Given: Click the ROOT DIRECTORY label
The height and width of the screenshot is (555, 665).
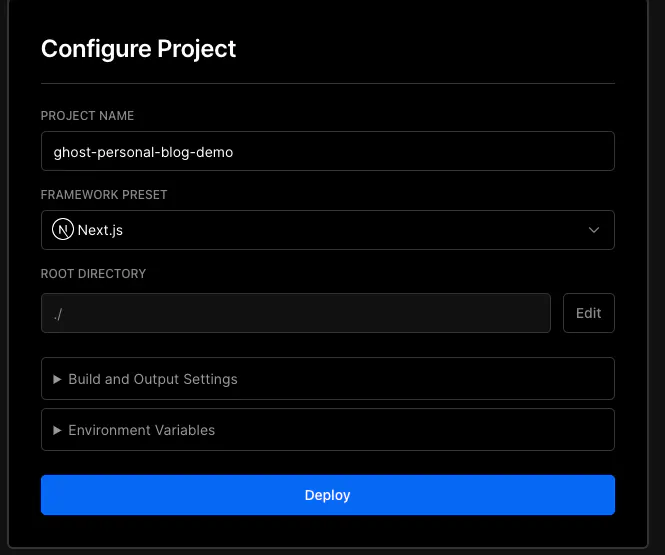Looking at the screenshot, I should tap(93, 273).
